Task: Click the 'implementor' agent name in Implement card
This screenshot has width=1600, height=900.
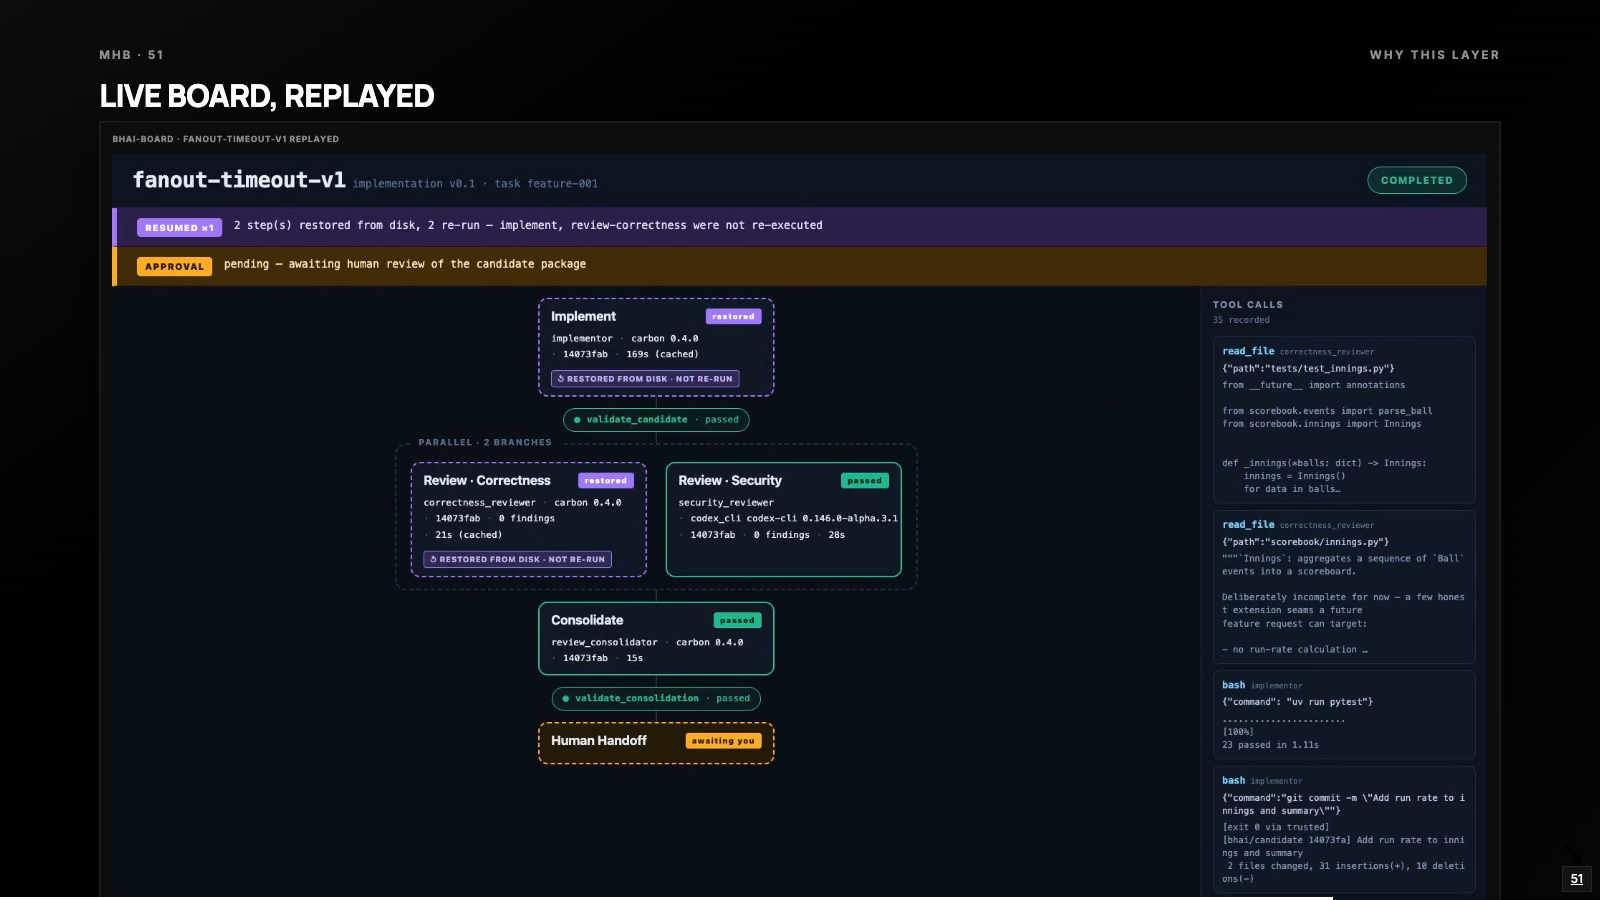Action: click(582, 339)
